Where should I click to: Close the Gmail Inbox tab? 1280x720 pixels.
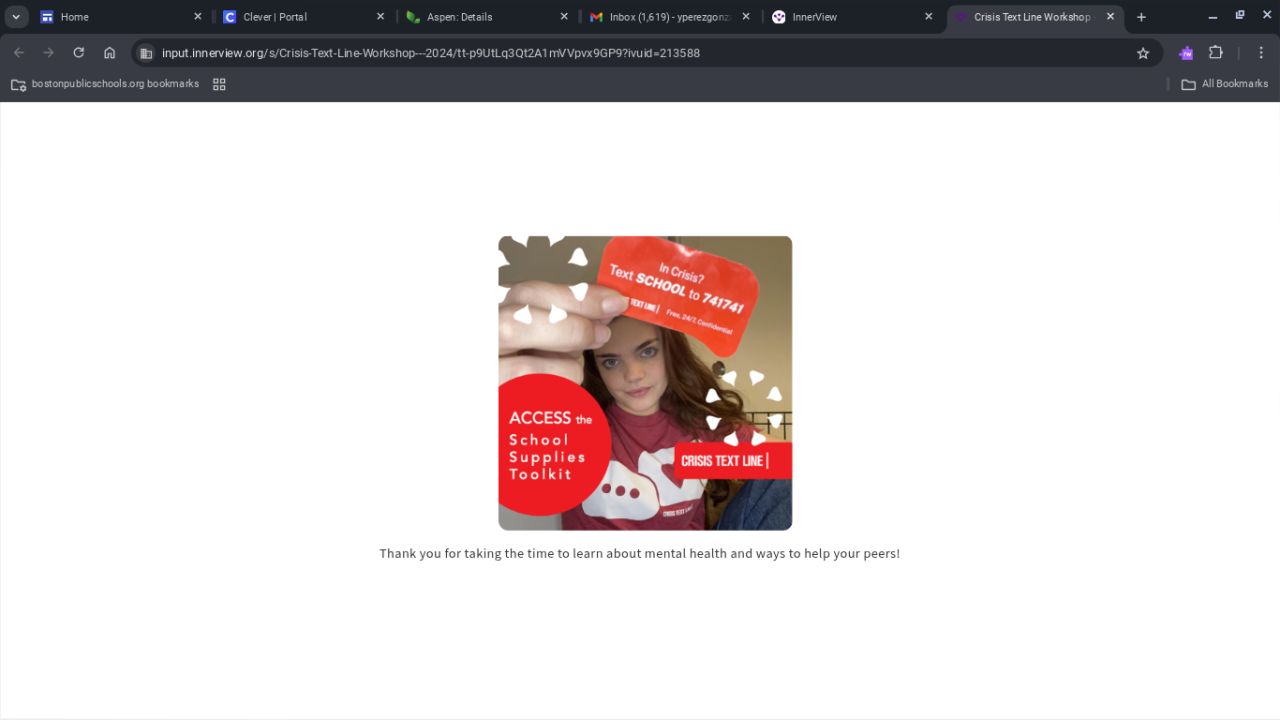click(x=746, y=17)
